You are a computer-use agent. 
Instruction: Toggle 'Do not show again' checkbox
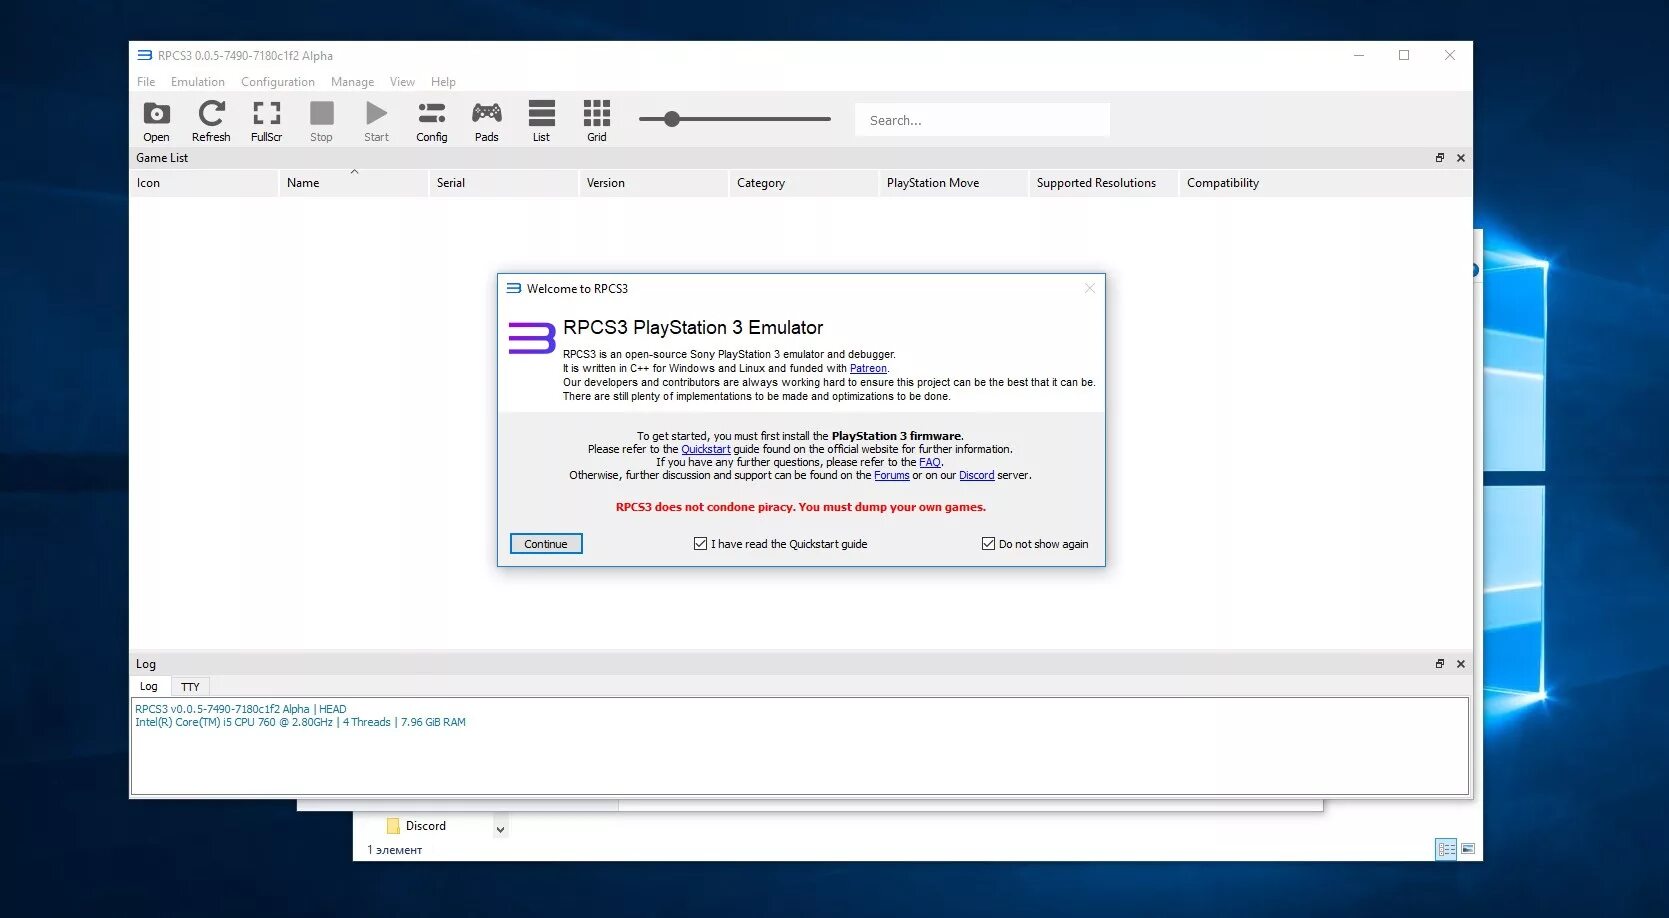988,544
